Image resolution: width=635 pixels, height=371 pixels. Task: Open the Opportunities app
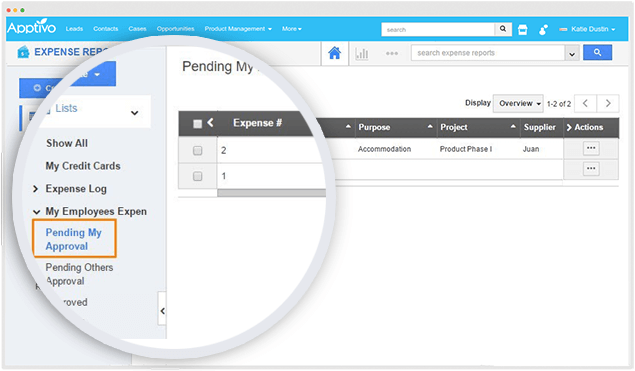[175, 29]
